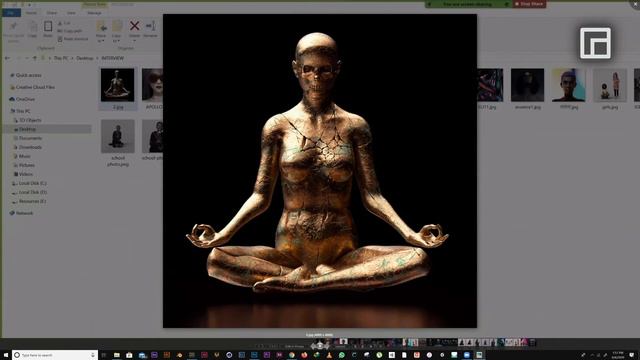
Task: Select Desktop in navigation pane
Action: [x=27, y=129]
